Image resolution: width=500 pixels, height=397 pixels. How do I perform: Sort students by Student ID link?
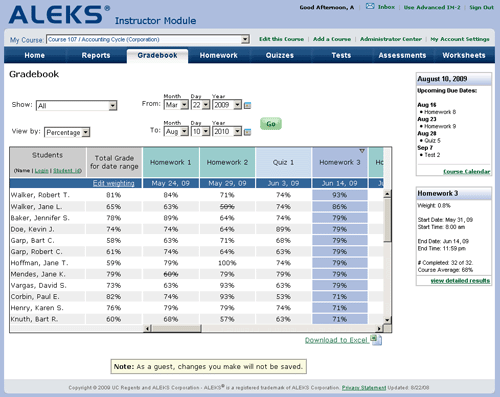click(67, 171)
